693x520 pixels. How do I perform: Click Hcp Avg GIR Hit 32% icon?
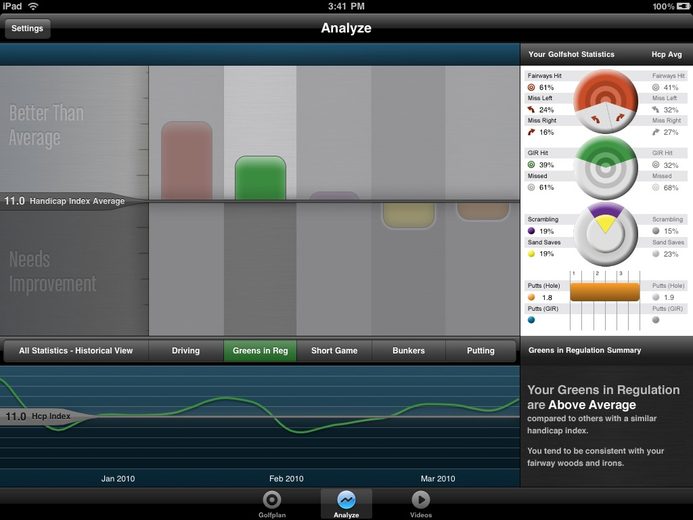coord(656,164)
